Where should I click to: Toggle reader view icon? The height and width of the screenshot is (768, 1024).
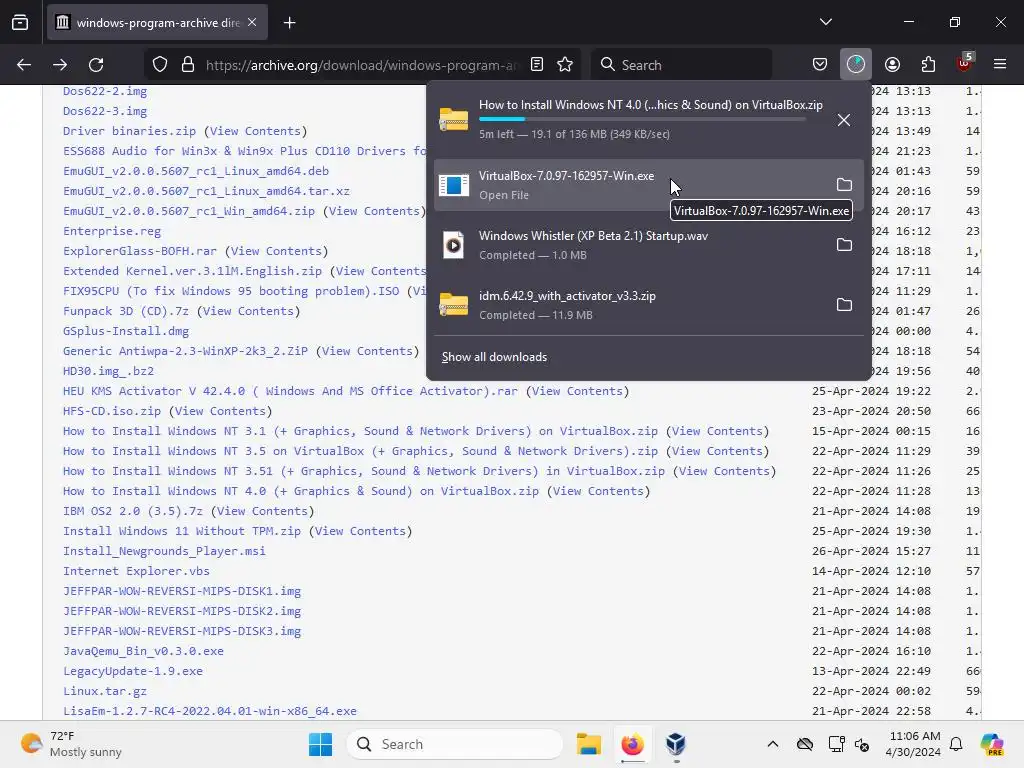pyautogui.click(x=537, y=65)
